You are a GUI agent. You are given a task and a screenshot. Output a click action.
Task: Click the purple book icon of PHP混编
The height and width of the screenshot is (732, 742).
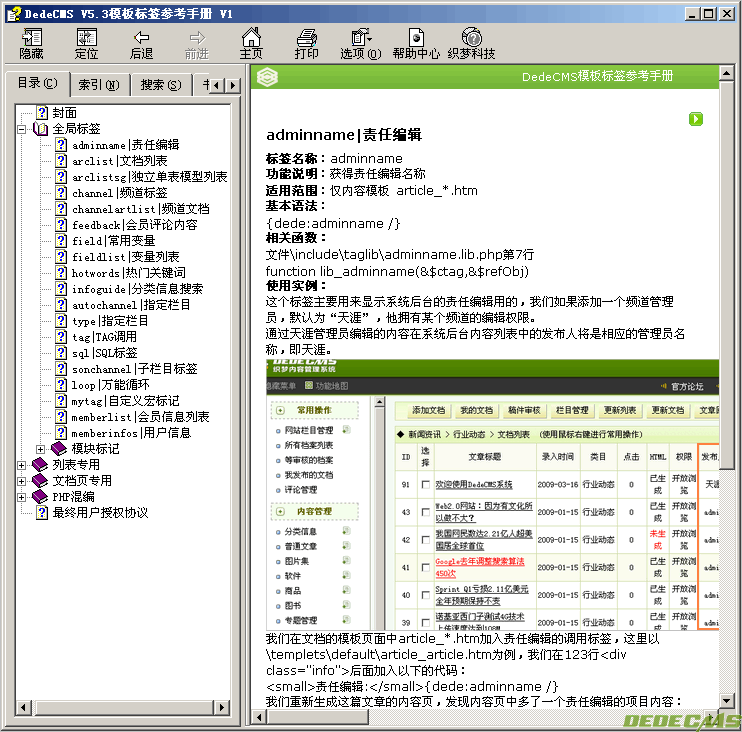pos(40,496)
